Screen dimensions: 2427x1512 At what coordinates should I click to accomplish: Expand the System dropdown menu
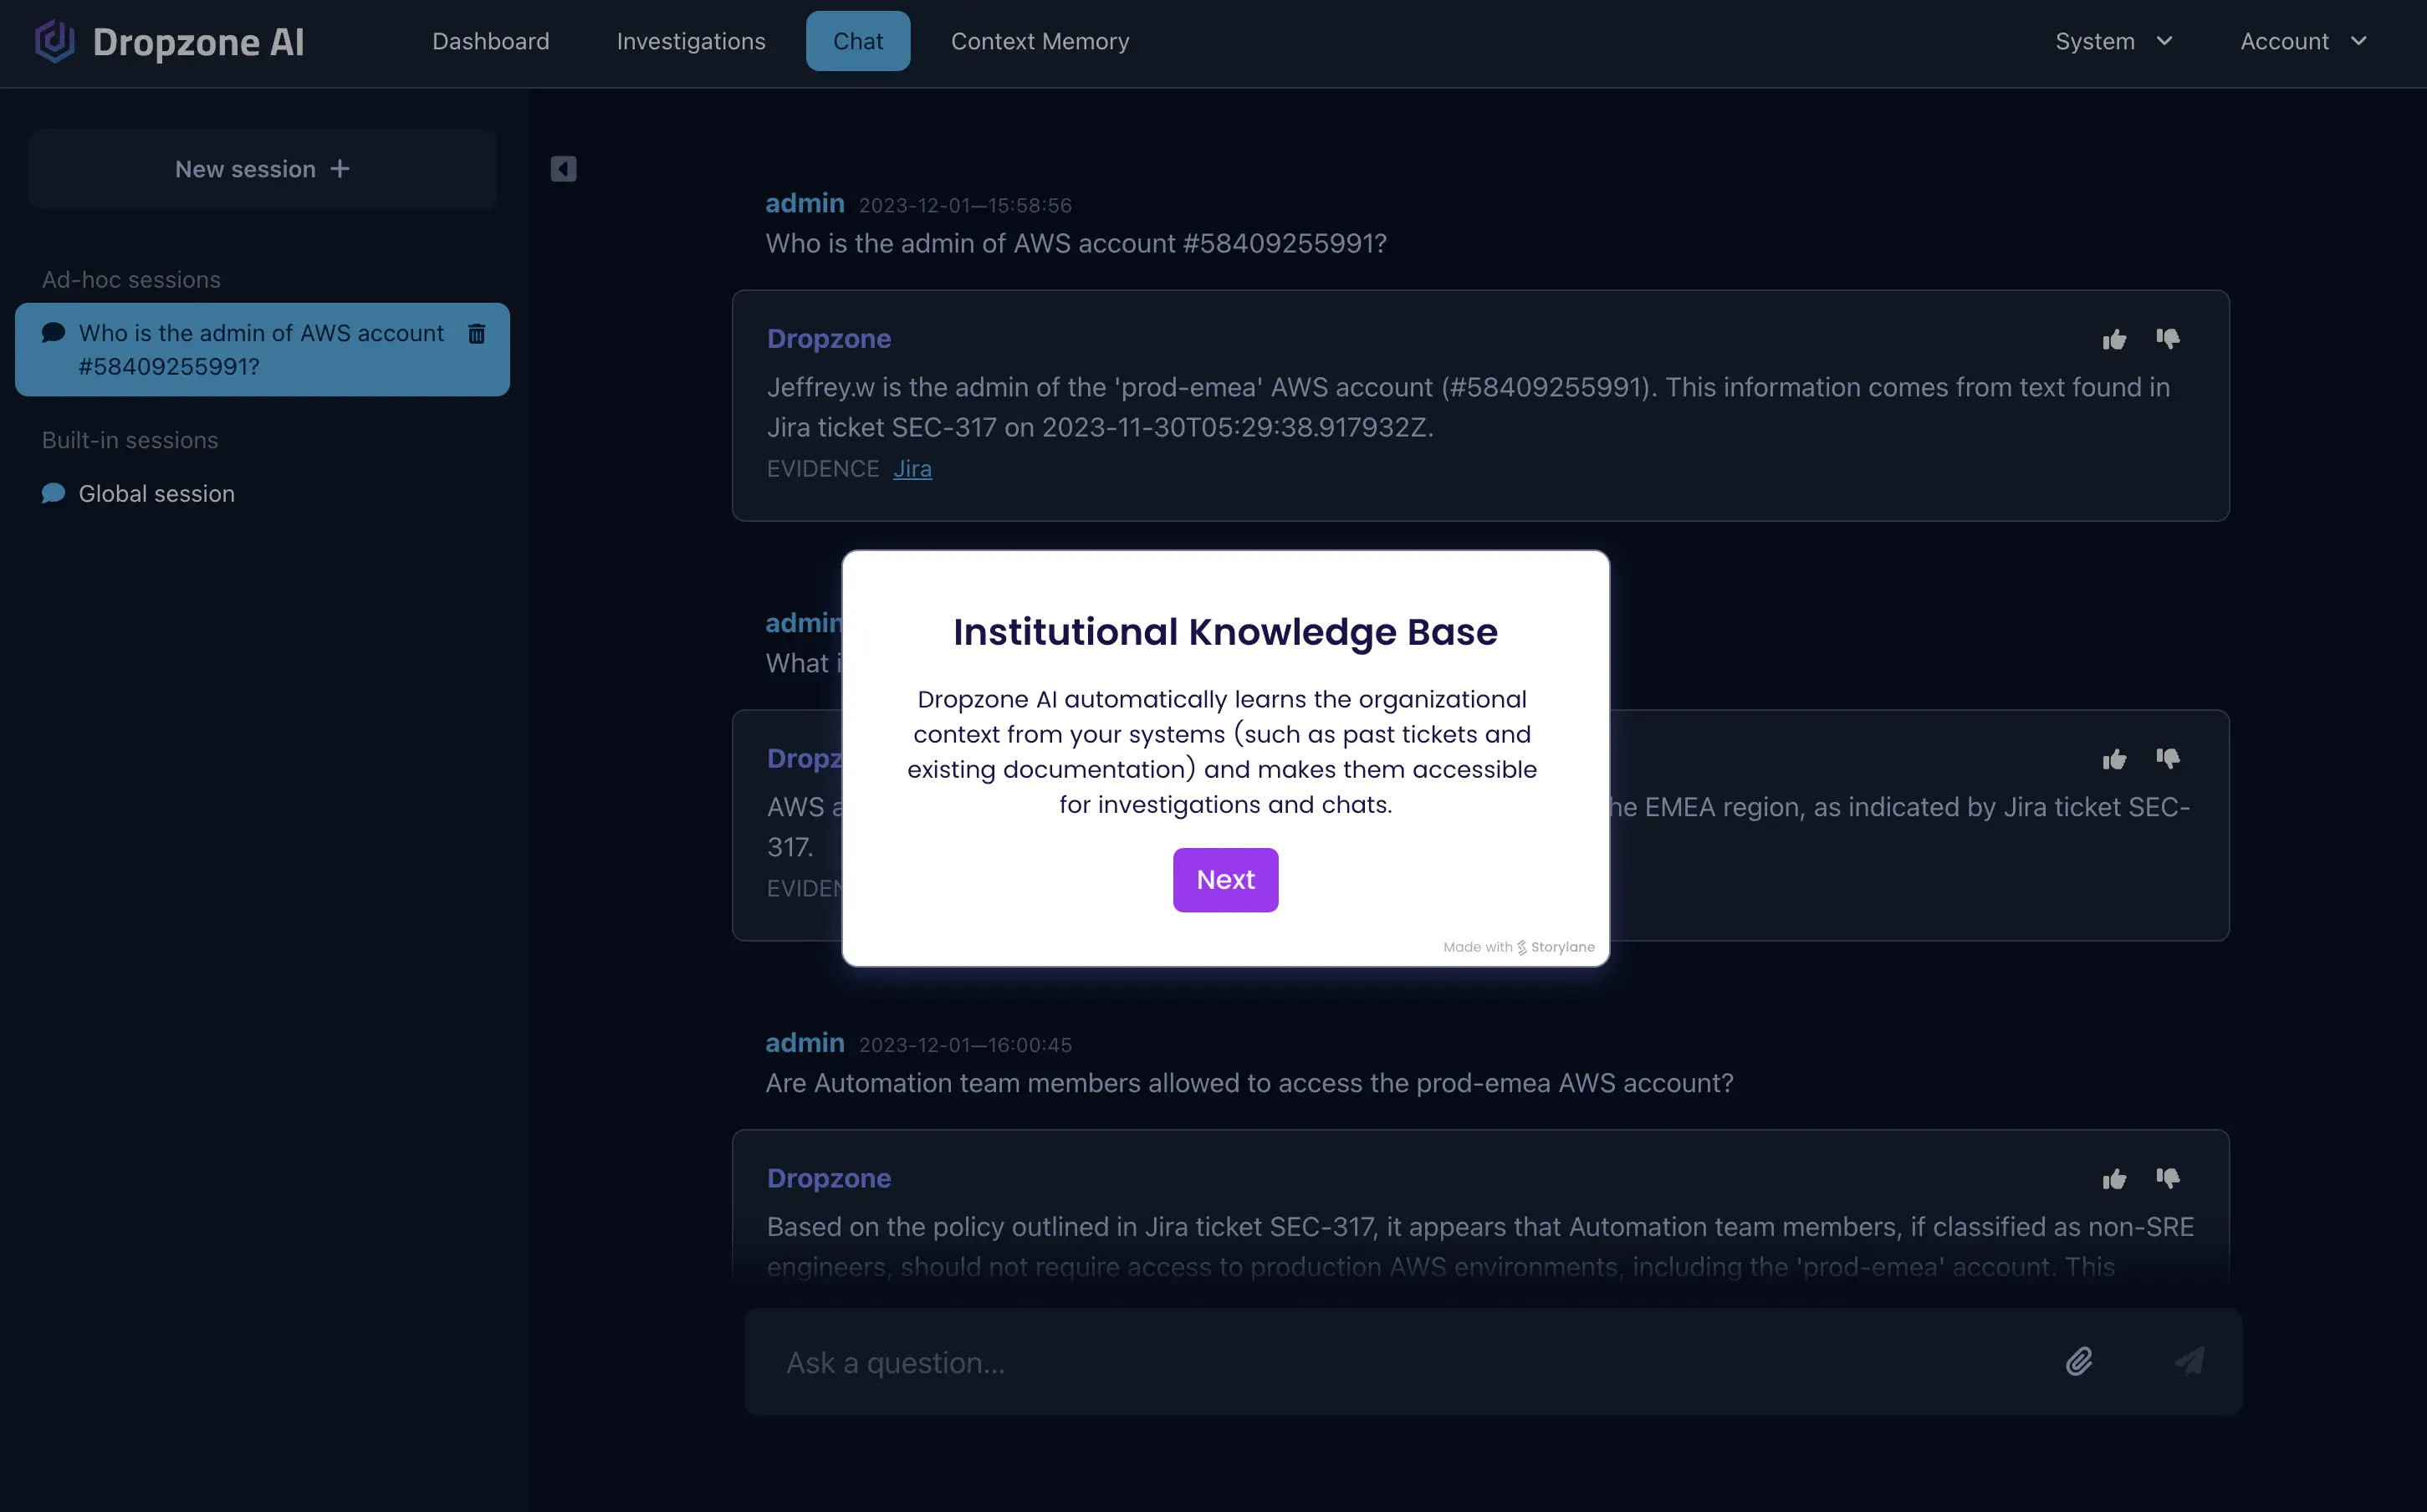pyautogui.click(x=2114, y=41)
